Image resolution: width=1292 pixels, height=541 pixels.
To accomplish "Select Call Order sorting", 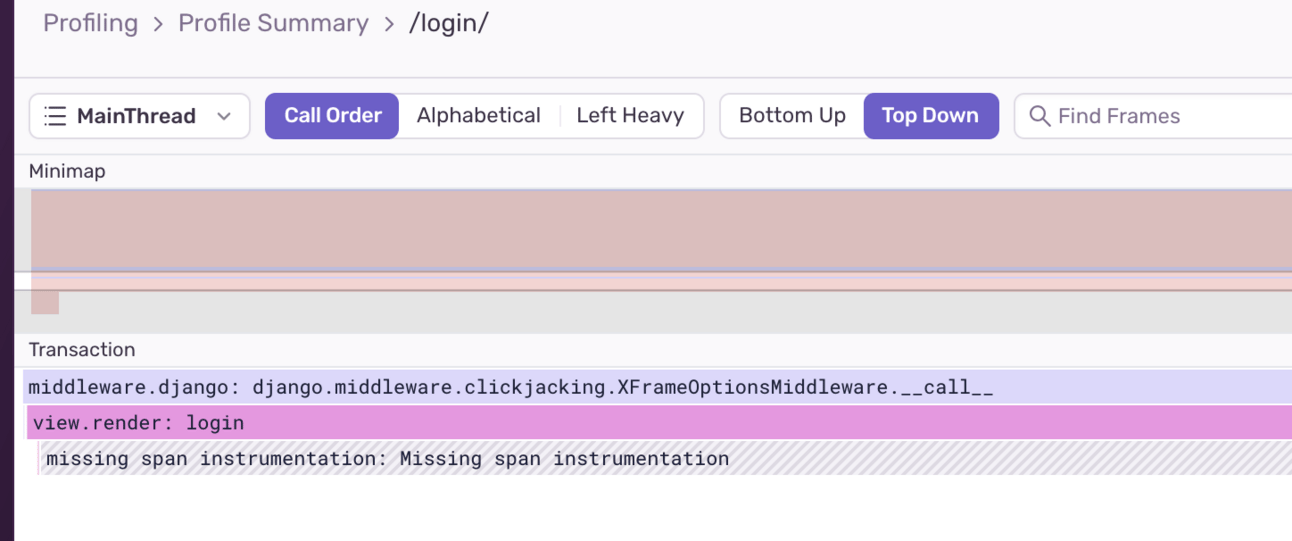I will point(332,116).
